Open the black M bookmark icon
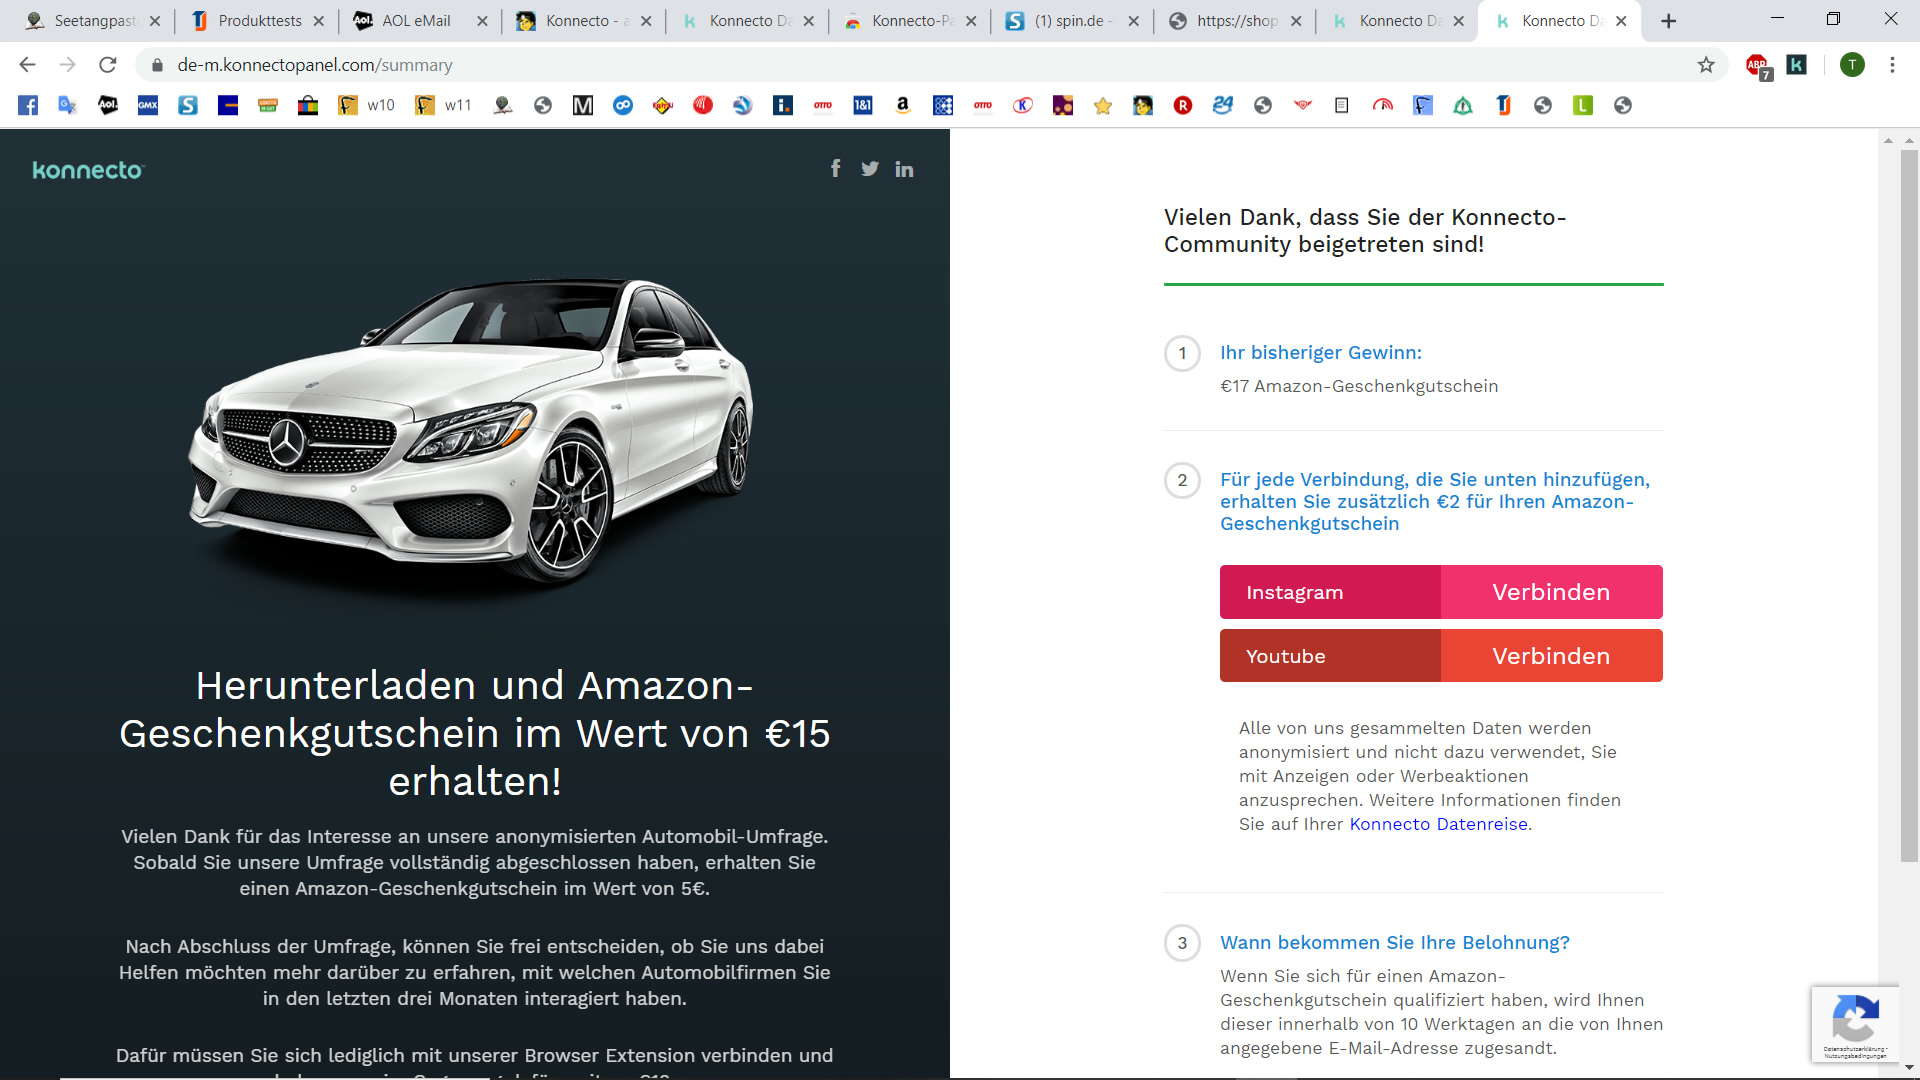 [x=583, y=105]
